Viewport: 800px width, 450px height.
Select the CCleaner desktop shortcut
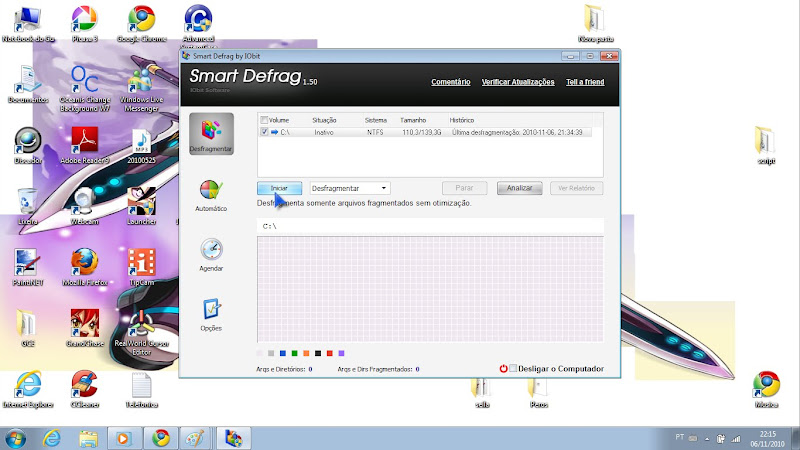pos(85,389)
